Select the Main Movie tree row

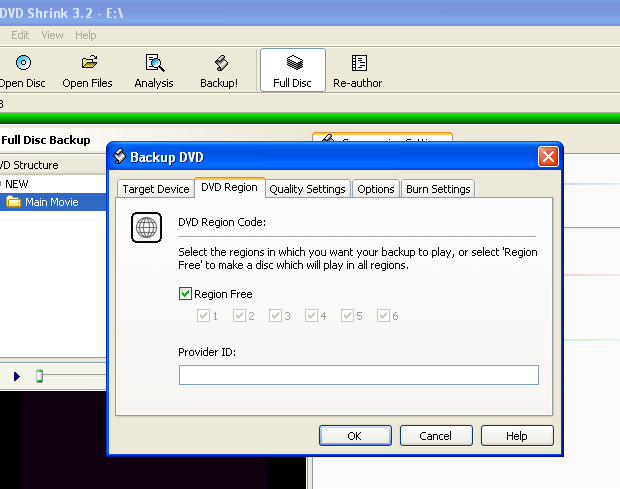pyautogui.click(x=53, y=202)
